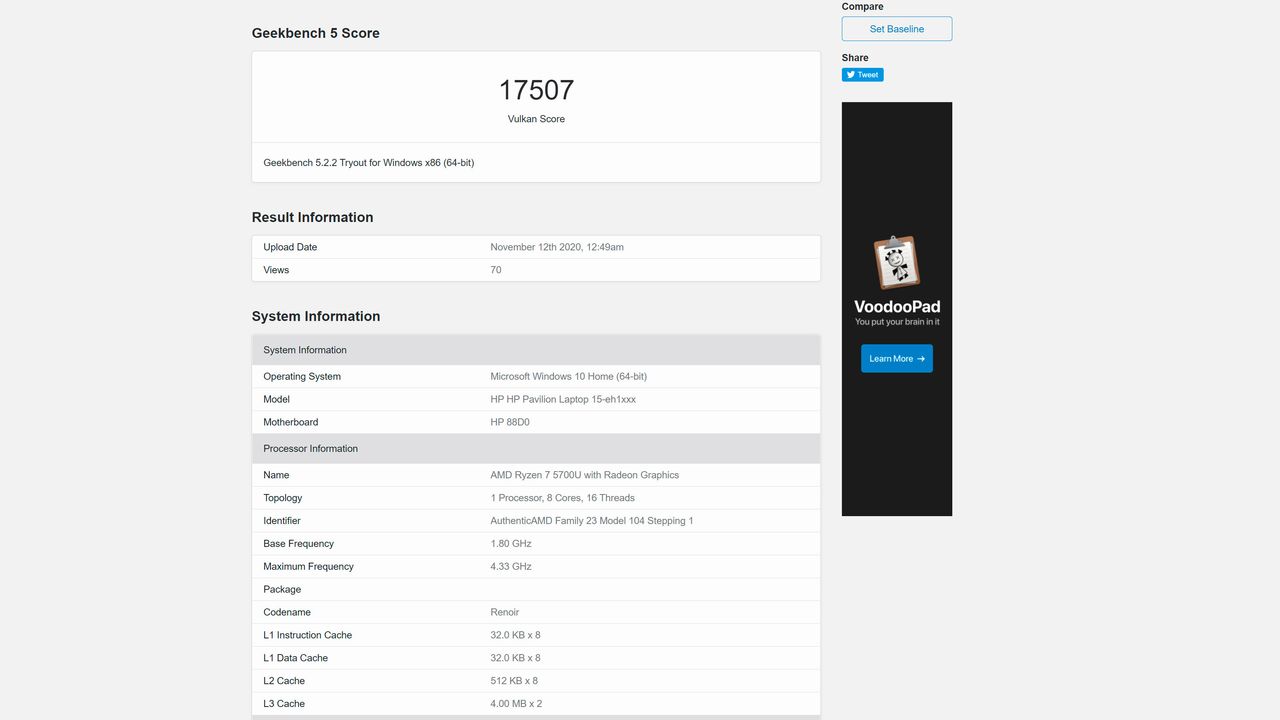Select motherboard value HP 88D0

(x=510, y=423)
